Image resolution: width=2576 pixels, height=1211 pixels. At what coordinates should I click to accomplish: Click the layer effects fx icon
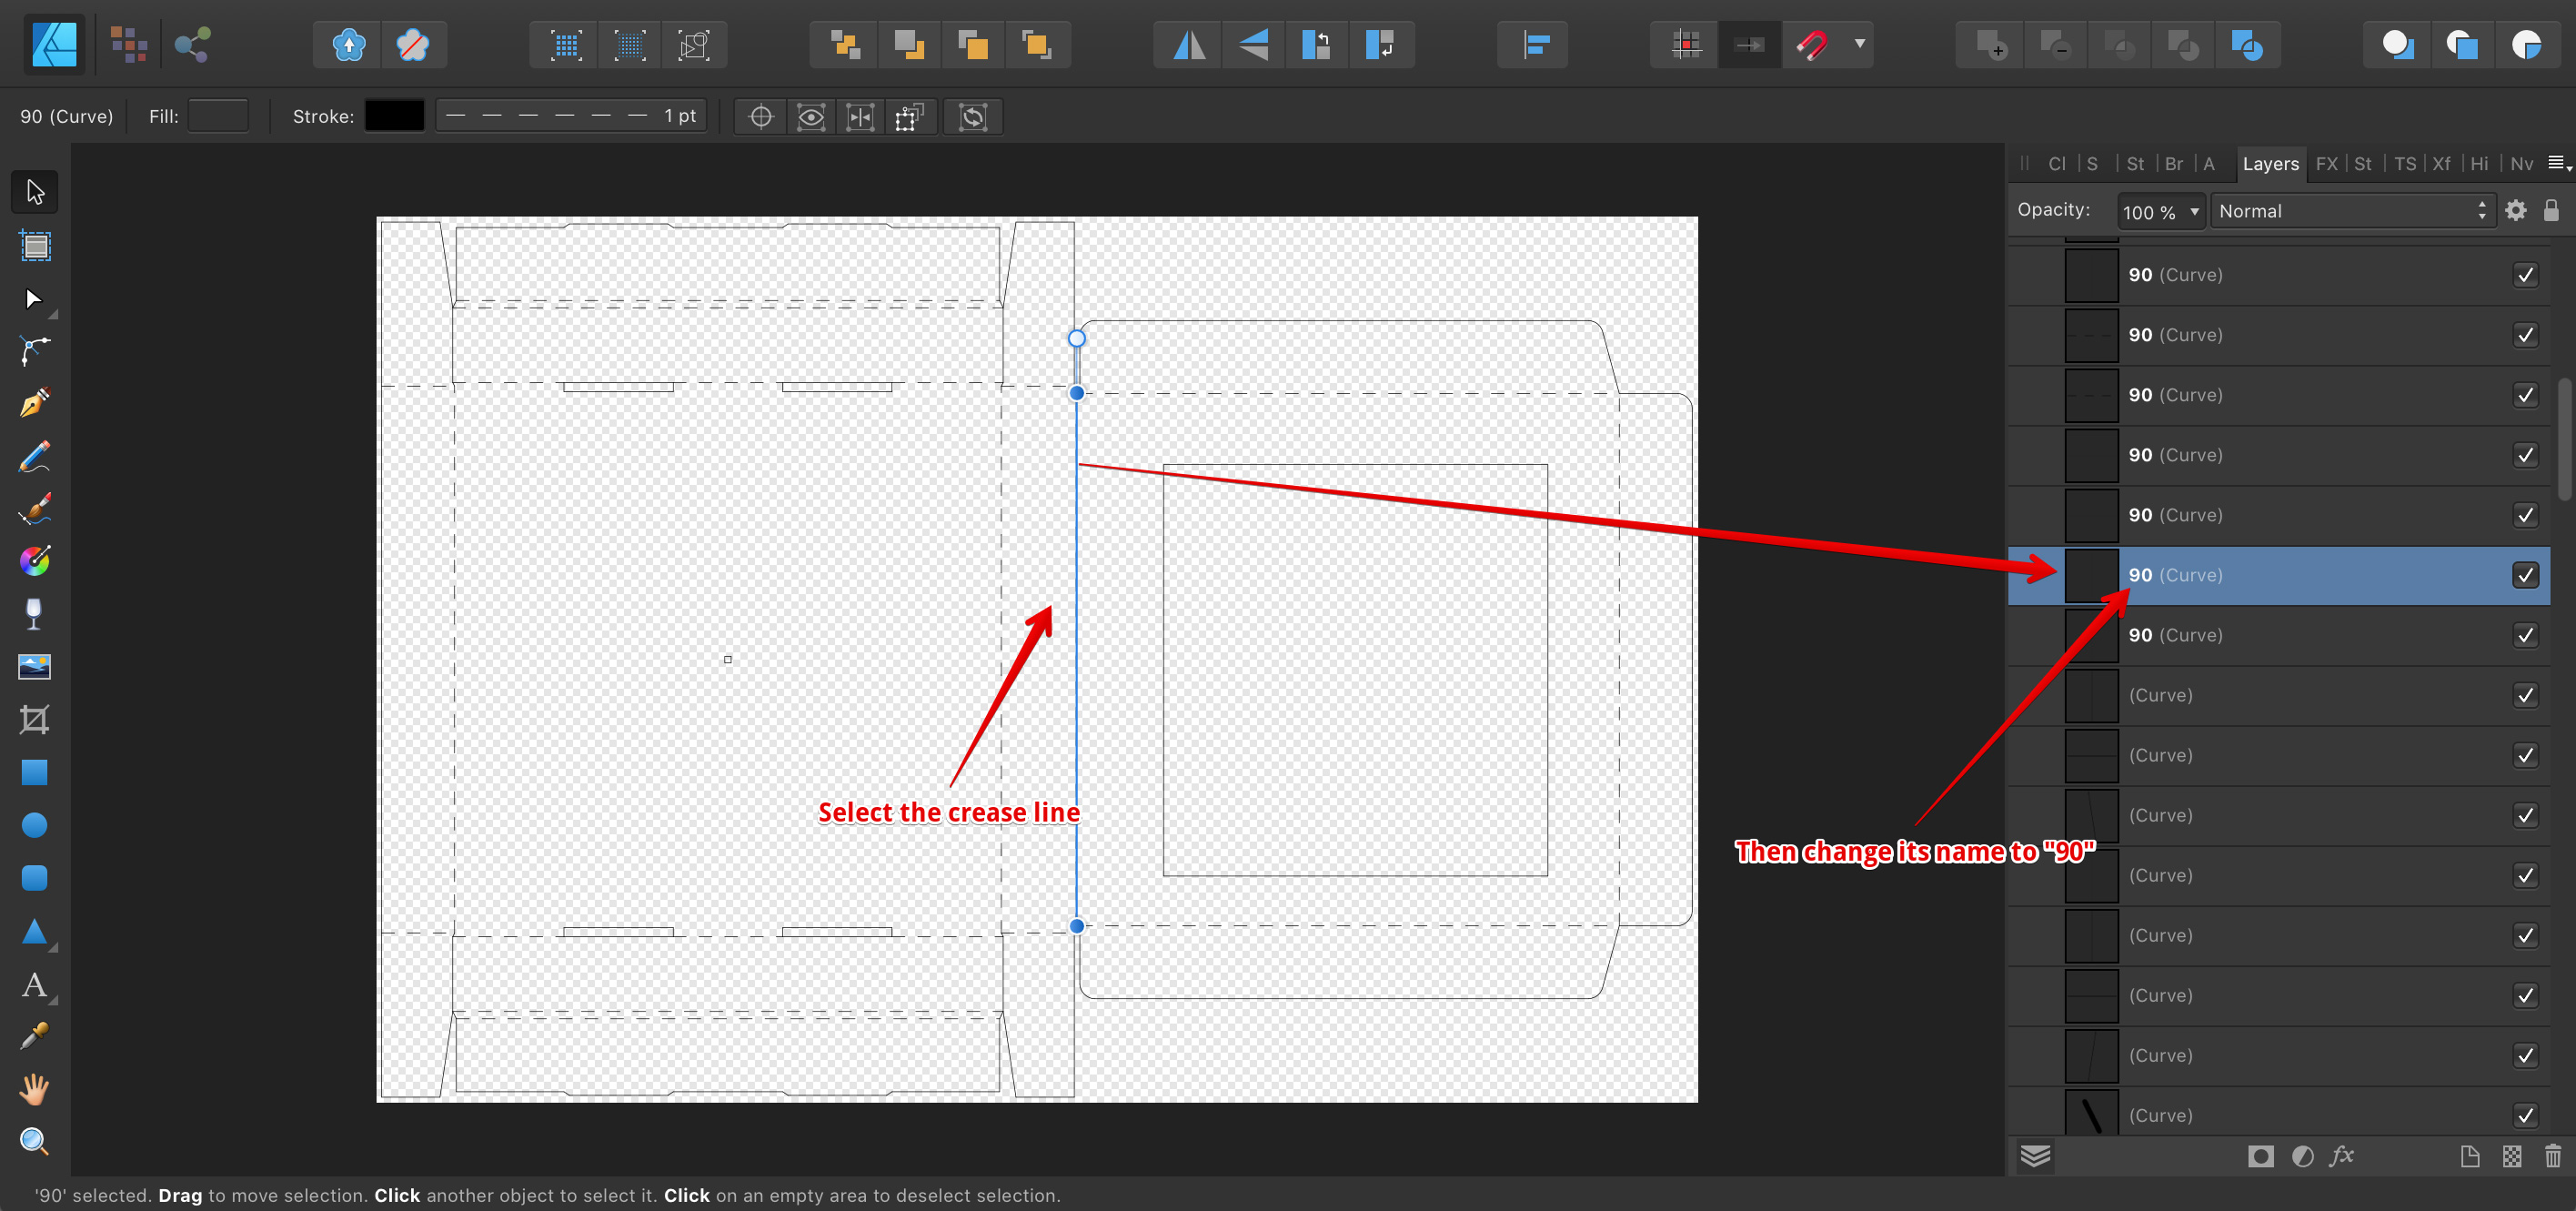2341,1157
